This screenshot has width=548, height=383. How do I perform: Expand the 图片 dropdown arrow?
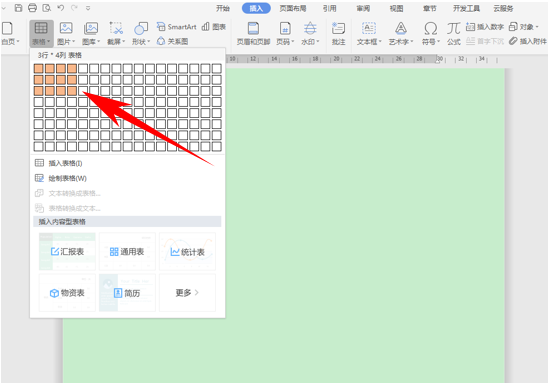[73, 42]
